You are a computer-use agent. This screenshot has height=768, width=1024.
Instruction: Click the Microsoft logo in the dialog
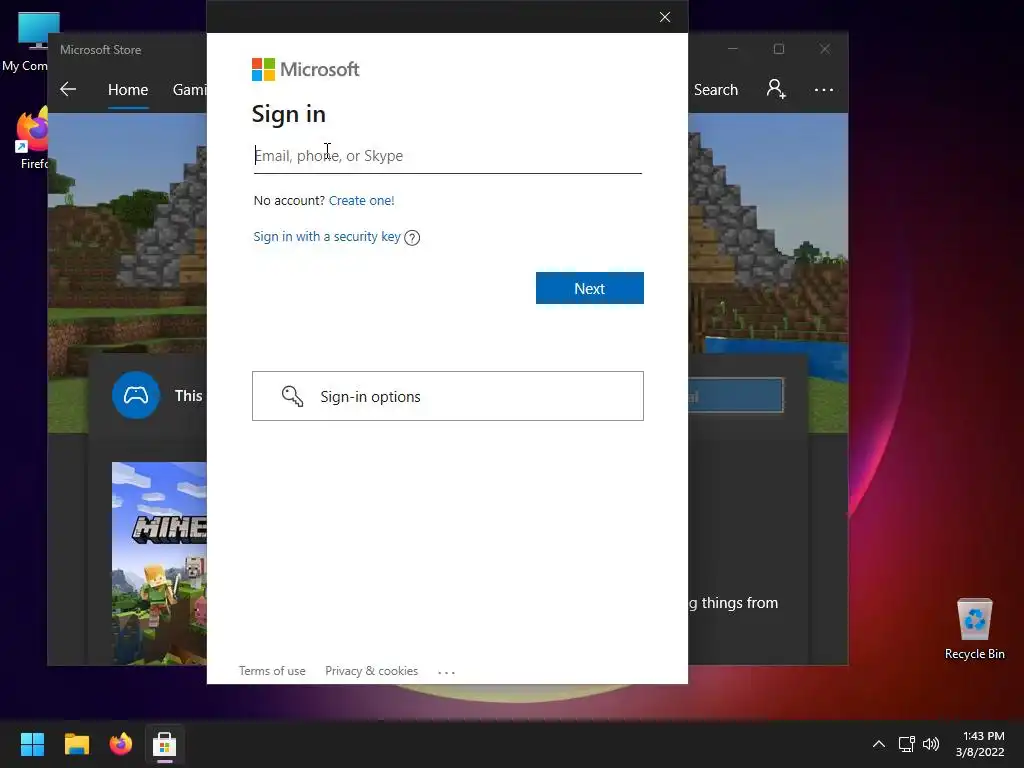pos(306,69)
